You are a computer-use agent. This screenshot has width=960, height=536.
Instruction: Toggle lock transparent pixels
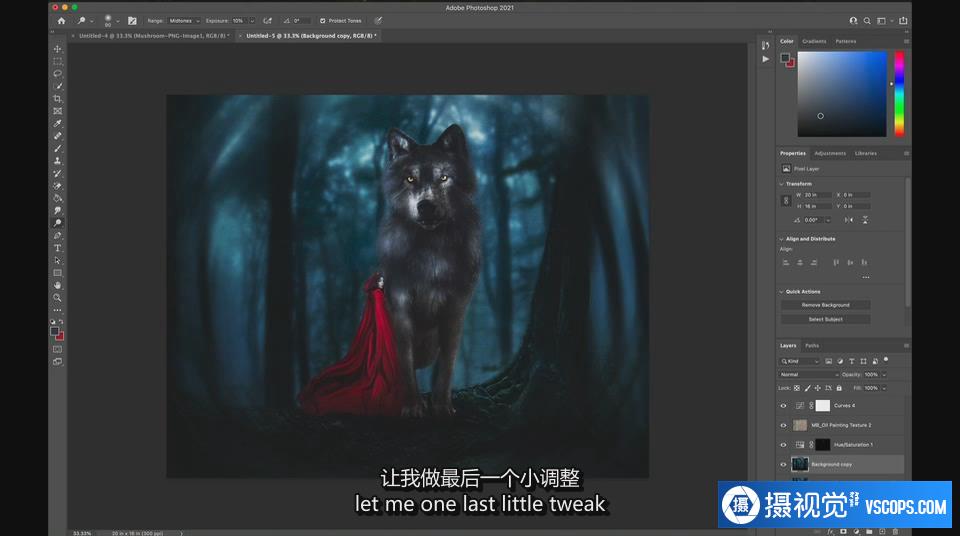point(797,388)
